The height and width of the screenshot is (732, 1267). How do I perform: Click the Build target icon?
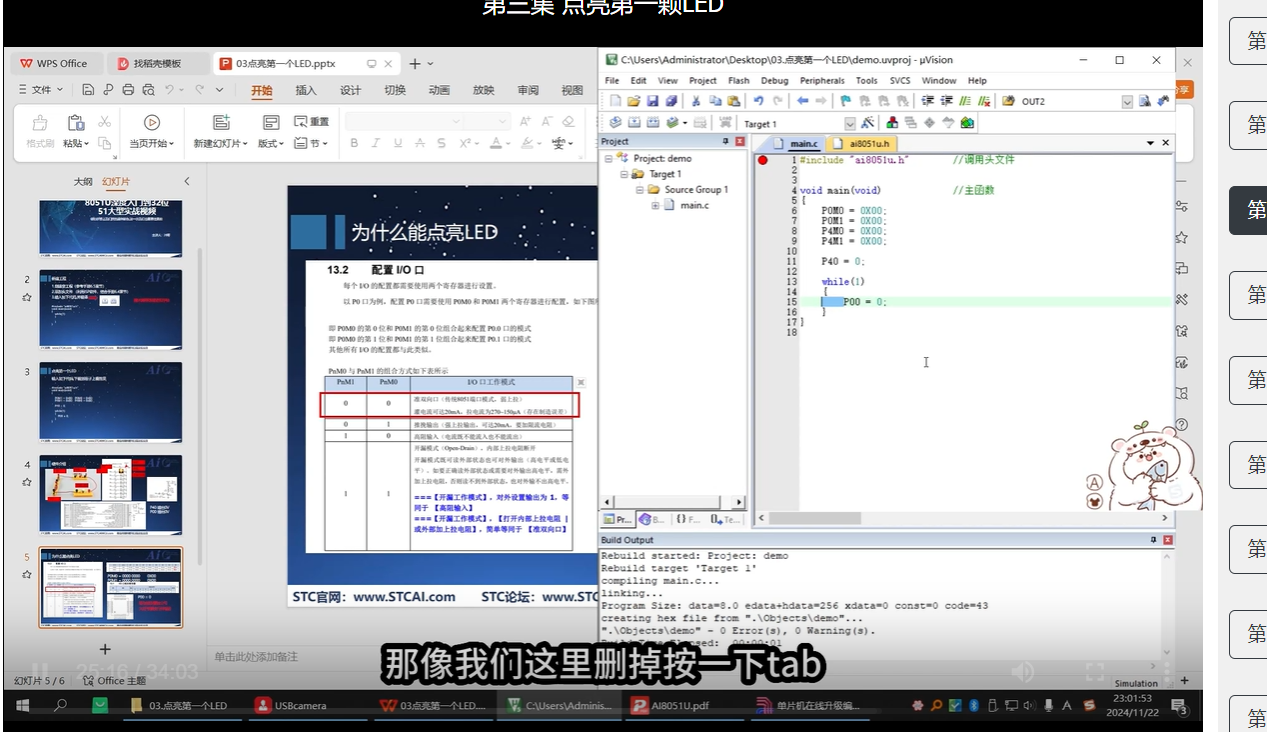[634, 123]
